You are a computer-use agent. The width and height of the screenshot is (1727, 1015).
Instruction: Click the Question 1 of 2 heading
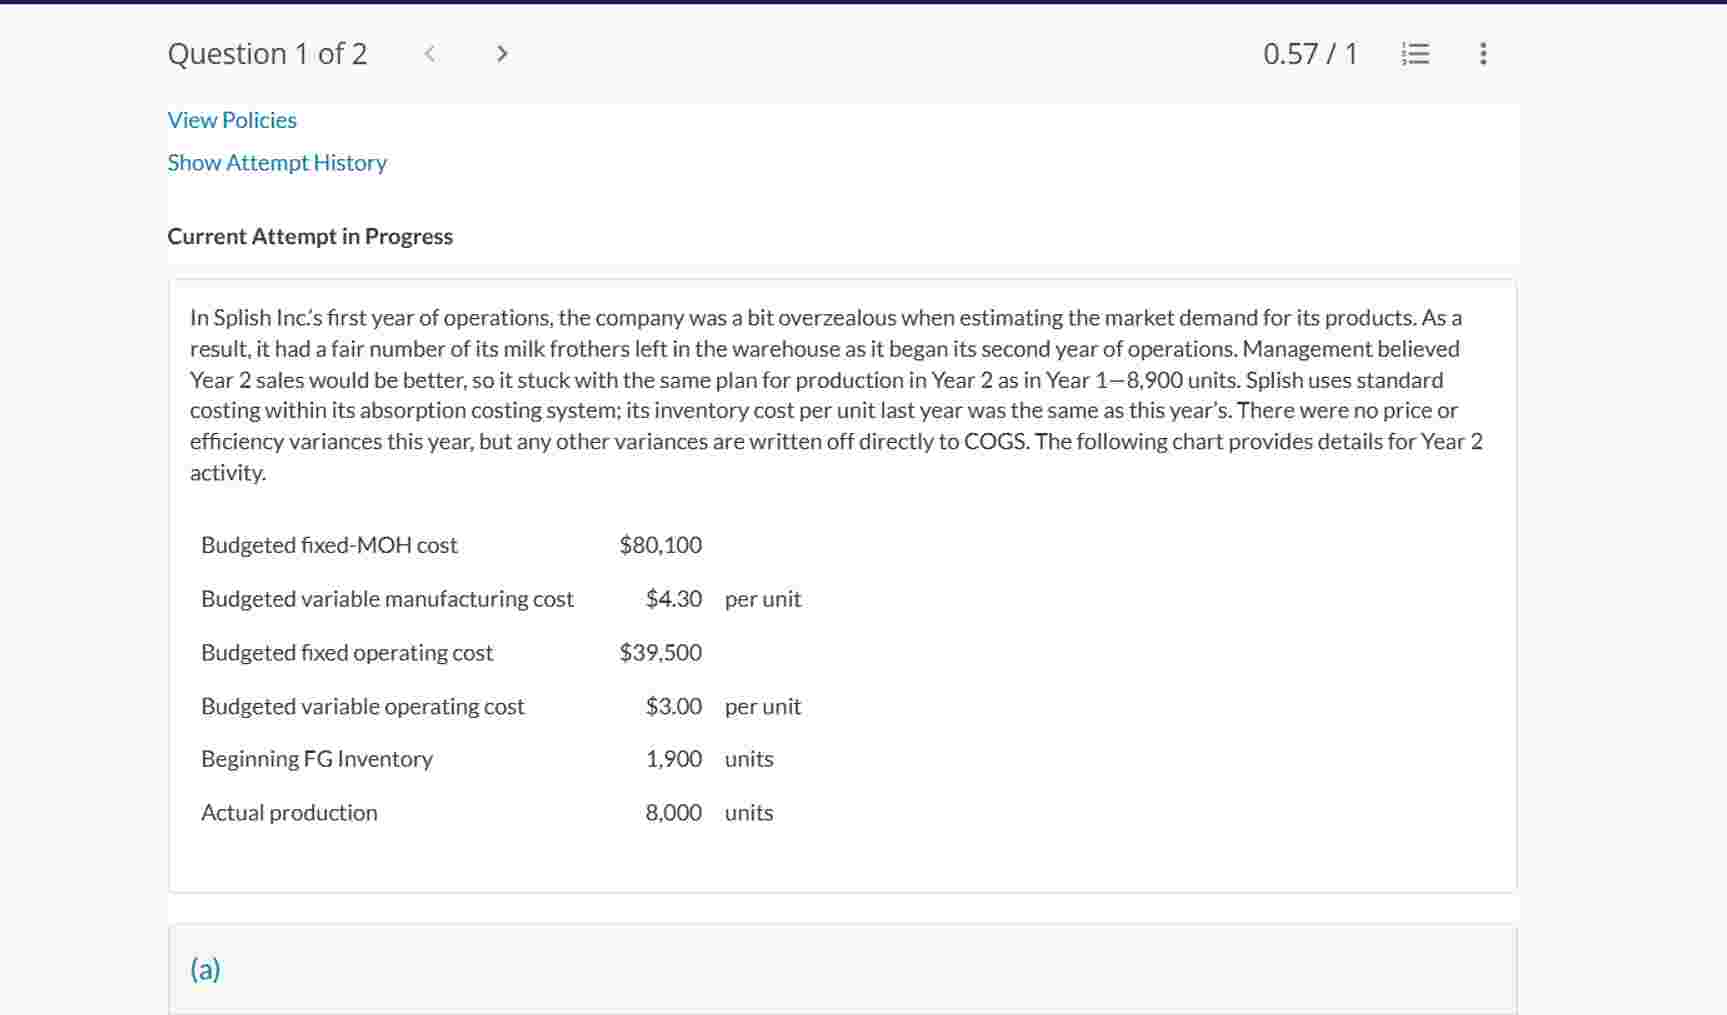tap(267, 54)
